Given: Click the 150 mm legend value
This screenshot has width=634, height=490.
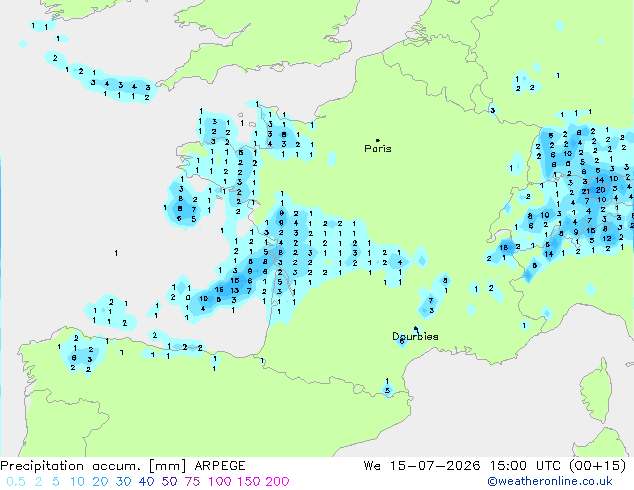Looking at the screenshot, I should coord(249,482).
